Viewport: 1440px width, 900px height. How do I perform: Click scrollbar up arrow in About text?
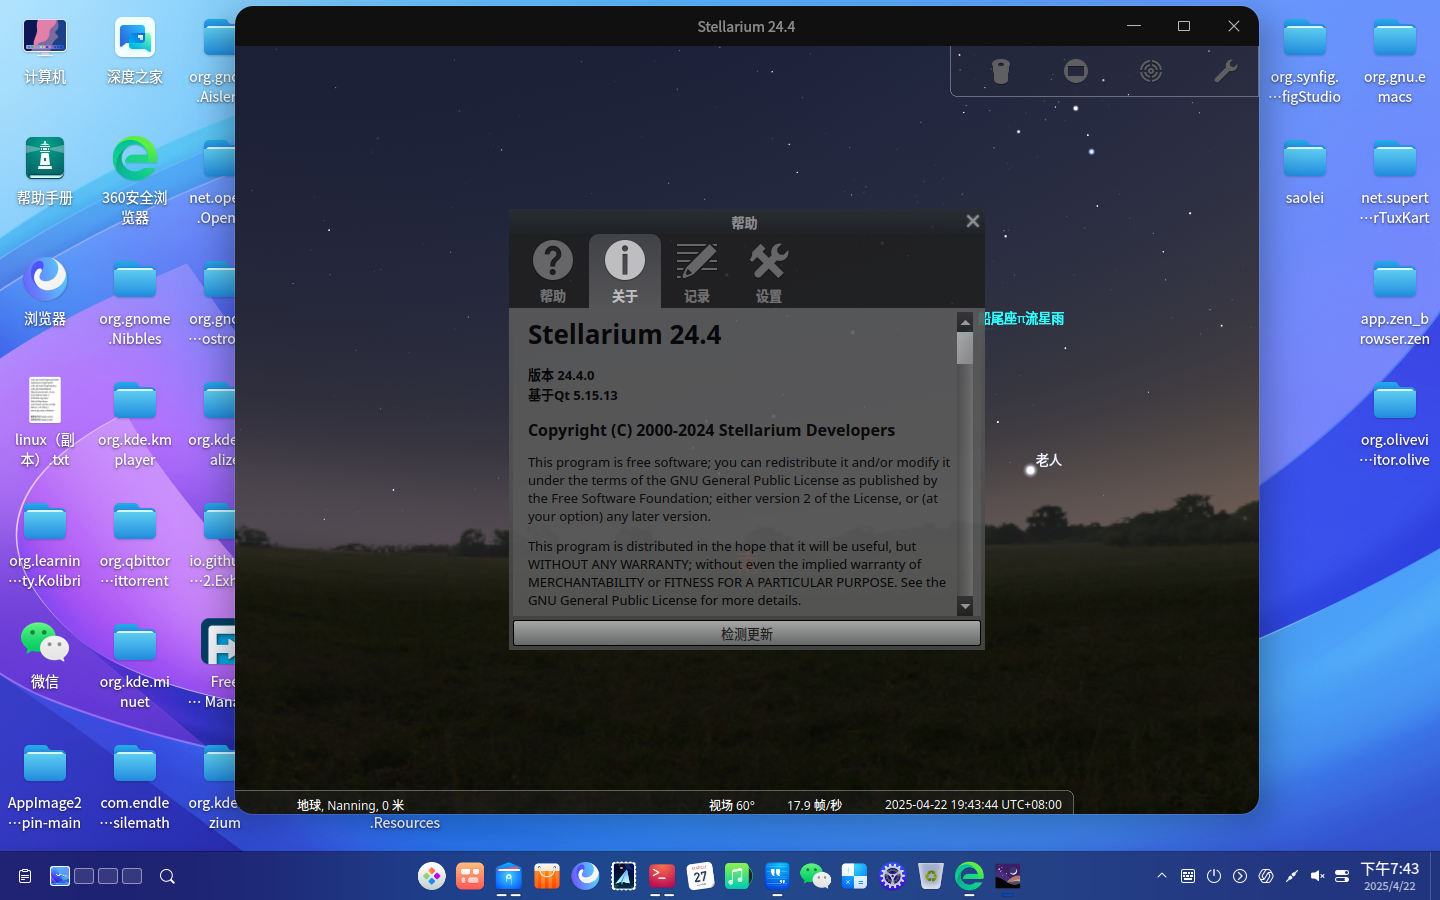965,322
